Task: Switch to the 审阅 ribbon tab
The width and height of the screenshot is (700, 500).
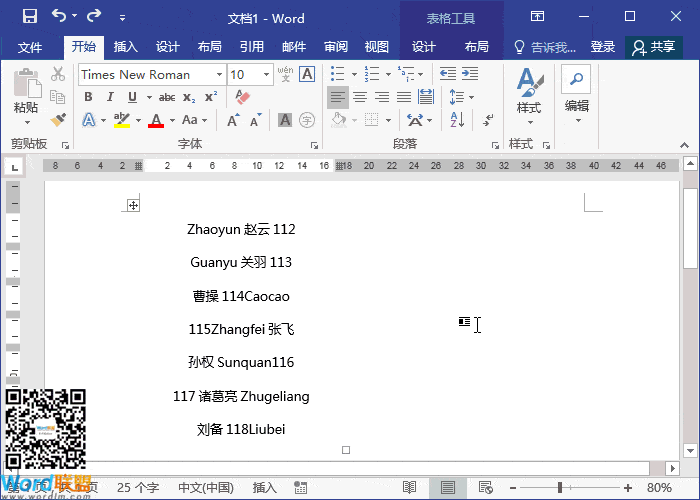Action: 336,47
